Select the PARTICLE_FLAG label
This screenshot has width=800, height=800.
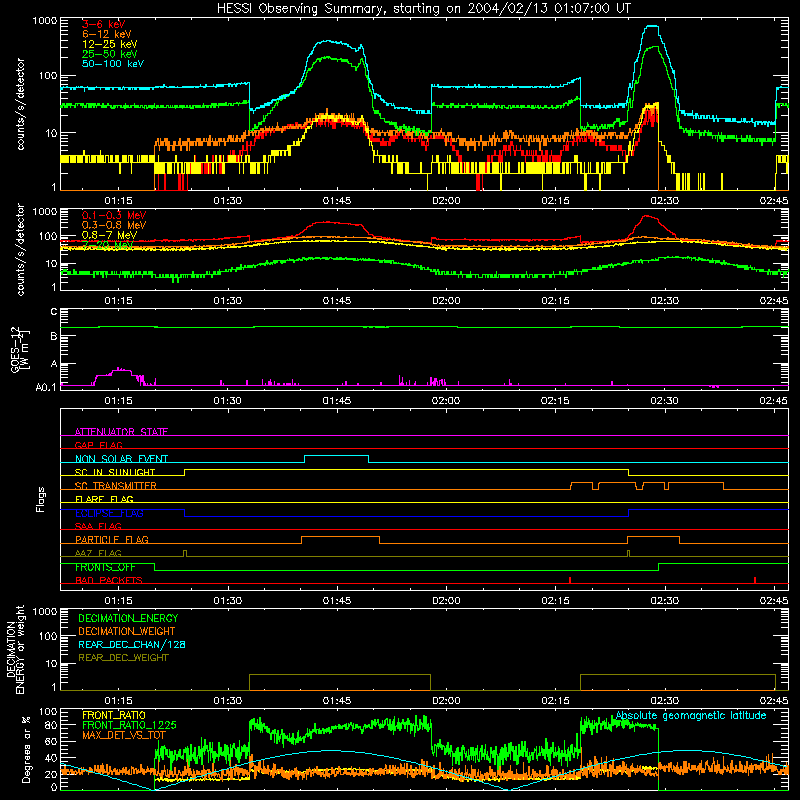coord(112,539)
